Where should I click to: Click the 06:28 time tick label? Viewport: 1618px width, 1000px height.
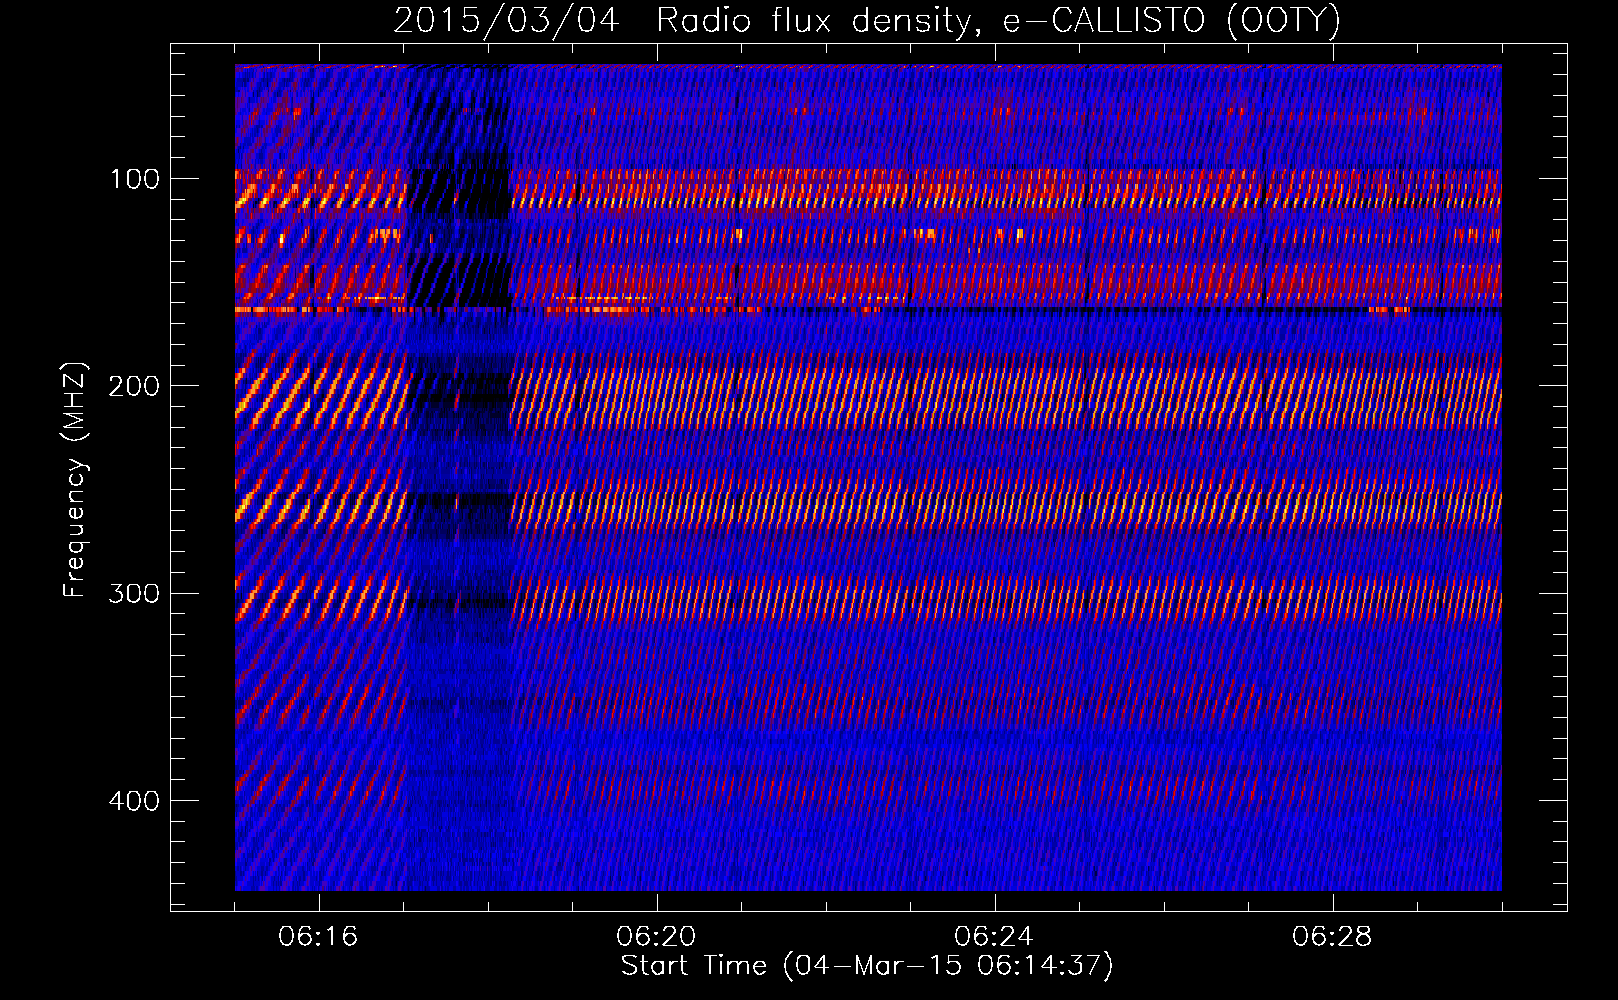coord(1332,937)
